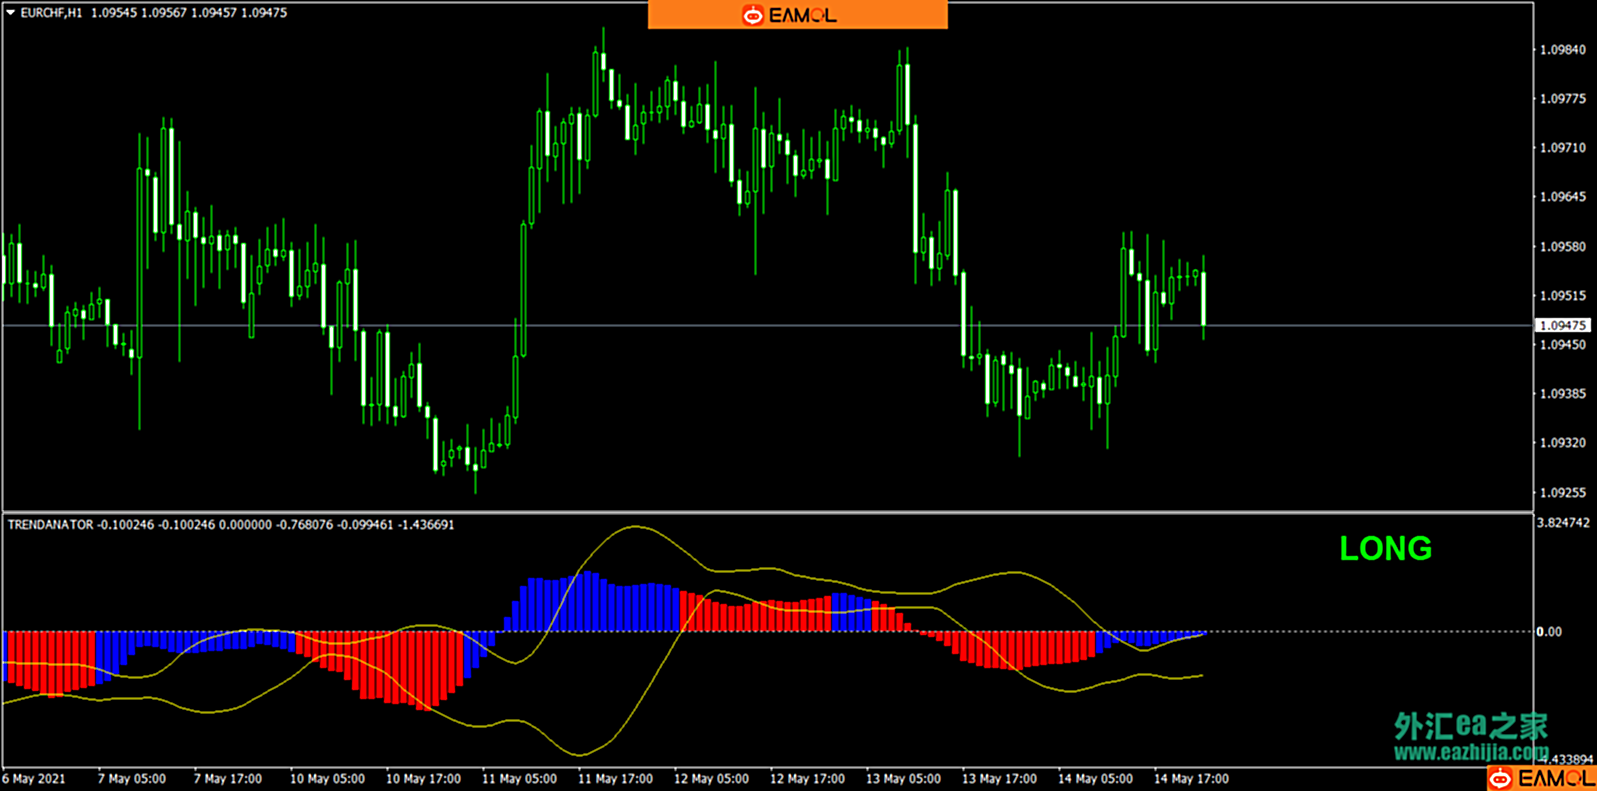Click the EURCHF,H1 chart symbol label
Viewport: 1597px width, 791px height.
[51, 13]
